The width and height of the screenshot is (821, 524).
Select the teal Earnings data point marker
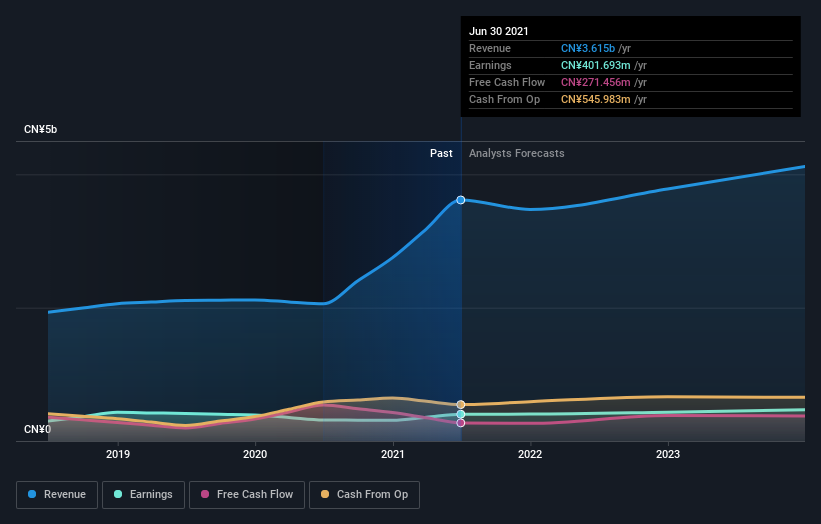click(461, 414)
